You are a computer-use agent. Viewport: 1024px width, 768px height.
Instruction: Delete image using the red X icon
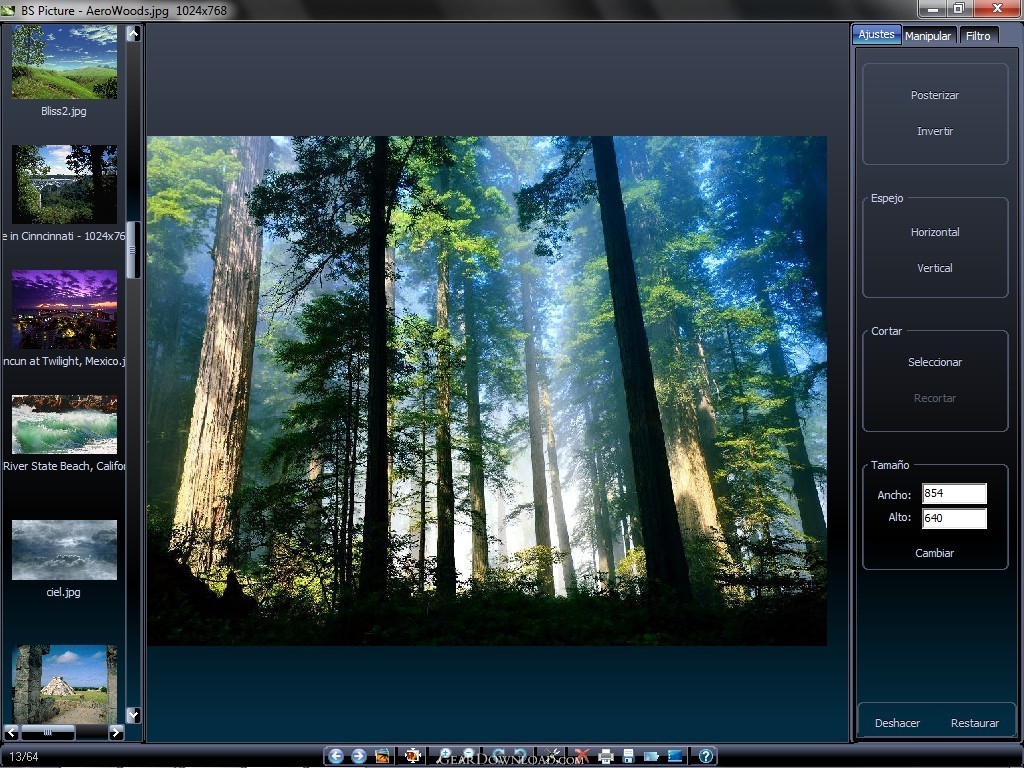pos(582,756)
